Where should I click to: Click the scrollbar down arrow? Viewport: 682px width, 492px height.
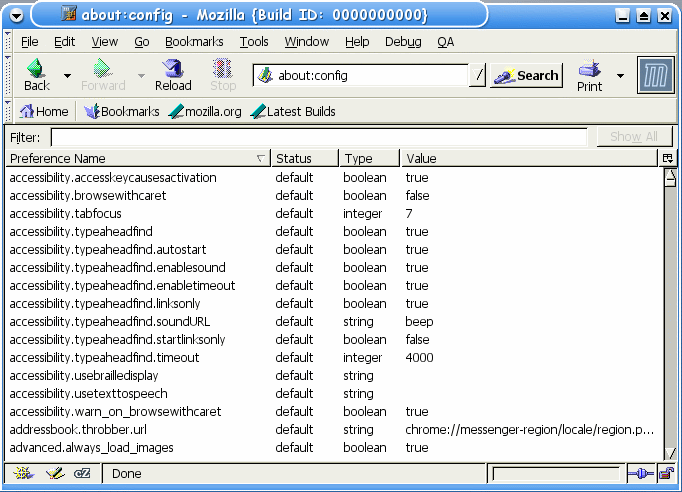click(670, 452)
